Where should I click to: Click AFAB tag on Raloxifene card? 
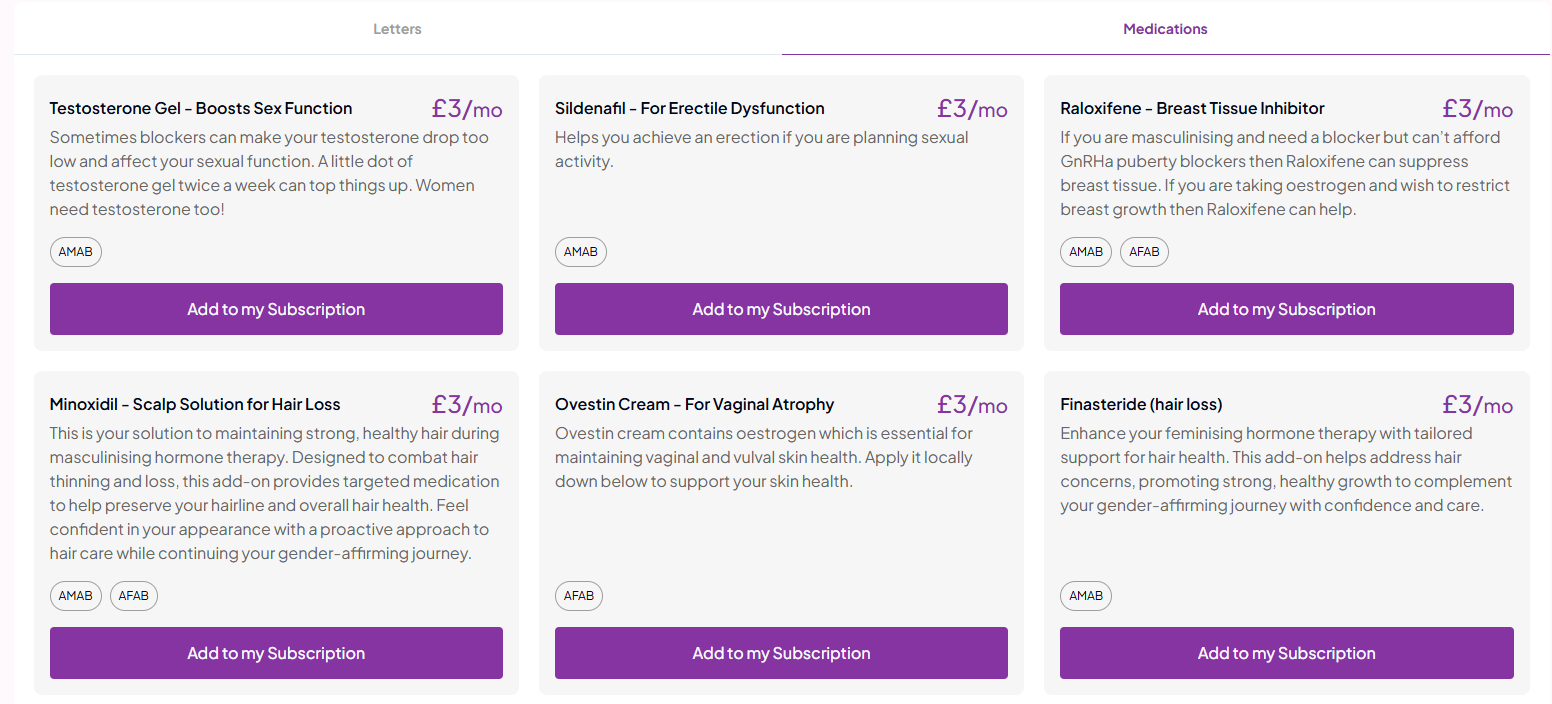pyautogui.click(x=1144, y=252)
